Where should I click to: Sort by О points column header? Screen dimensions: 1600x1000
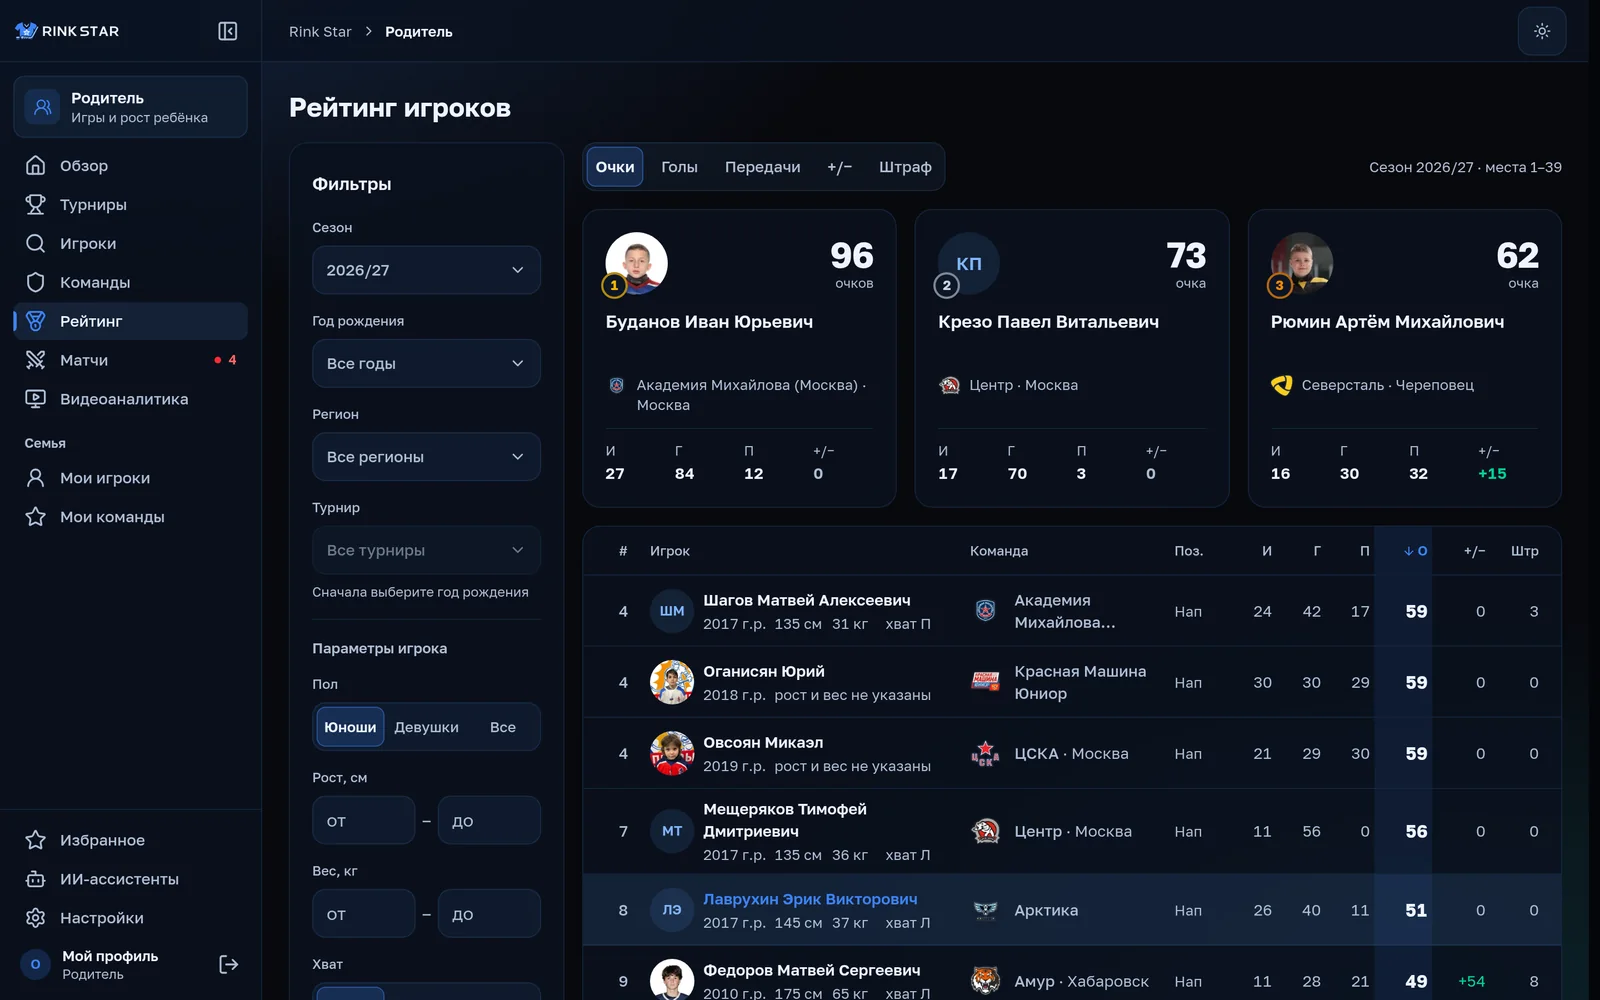[1415, 551]
